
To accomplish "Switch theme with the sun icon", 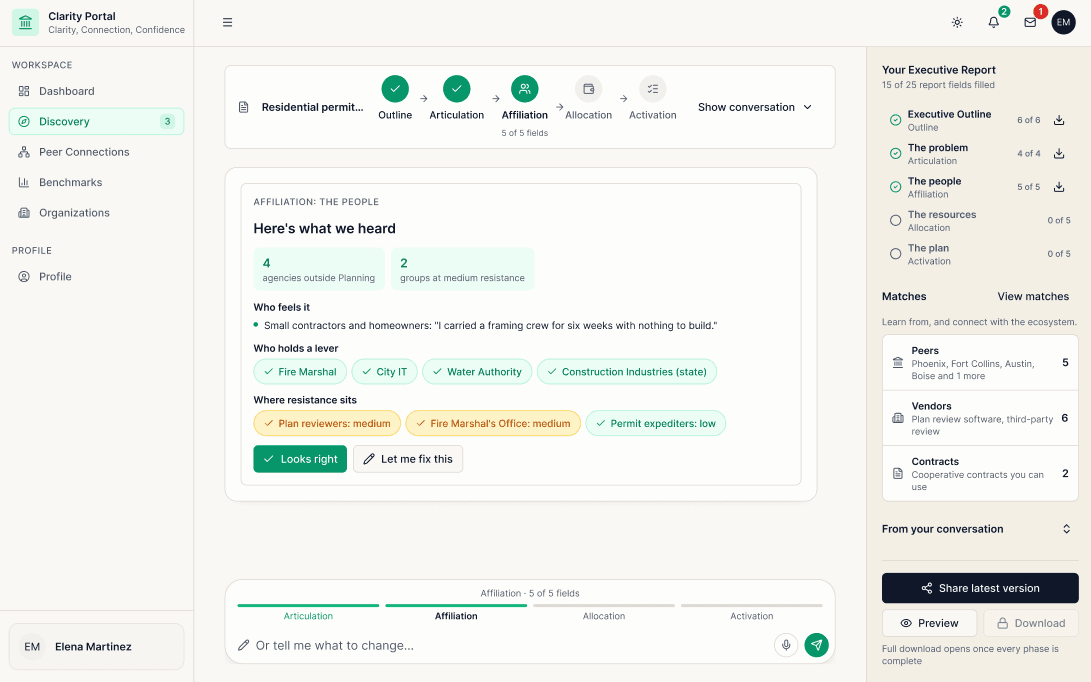I will 957,22.
